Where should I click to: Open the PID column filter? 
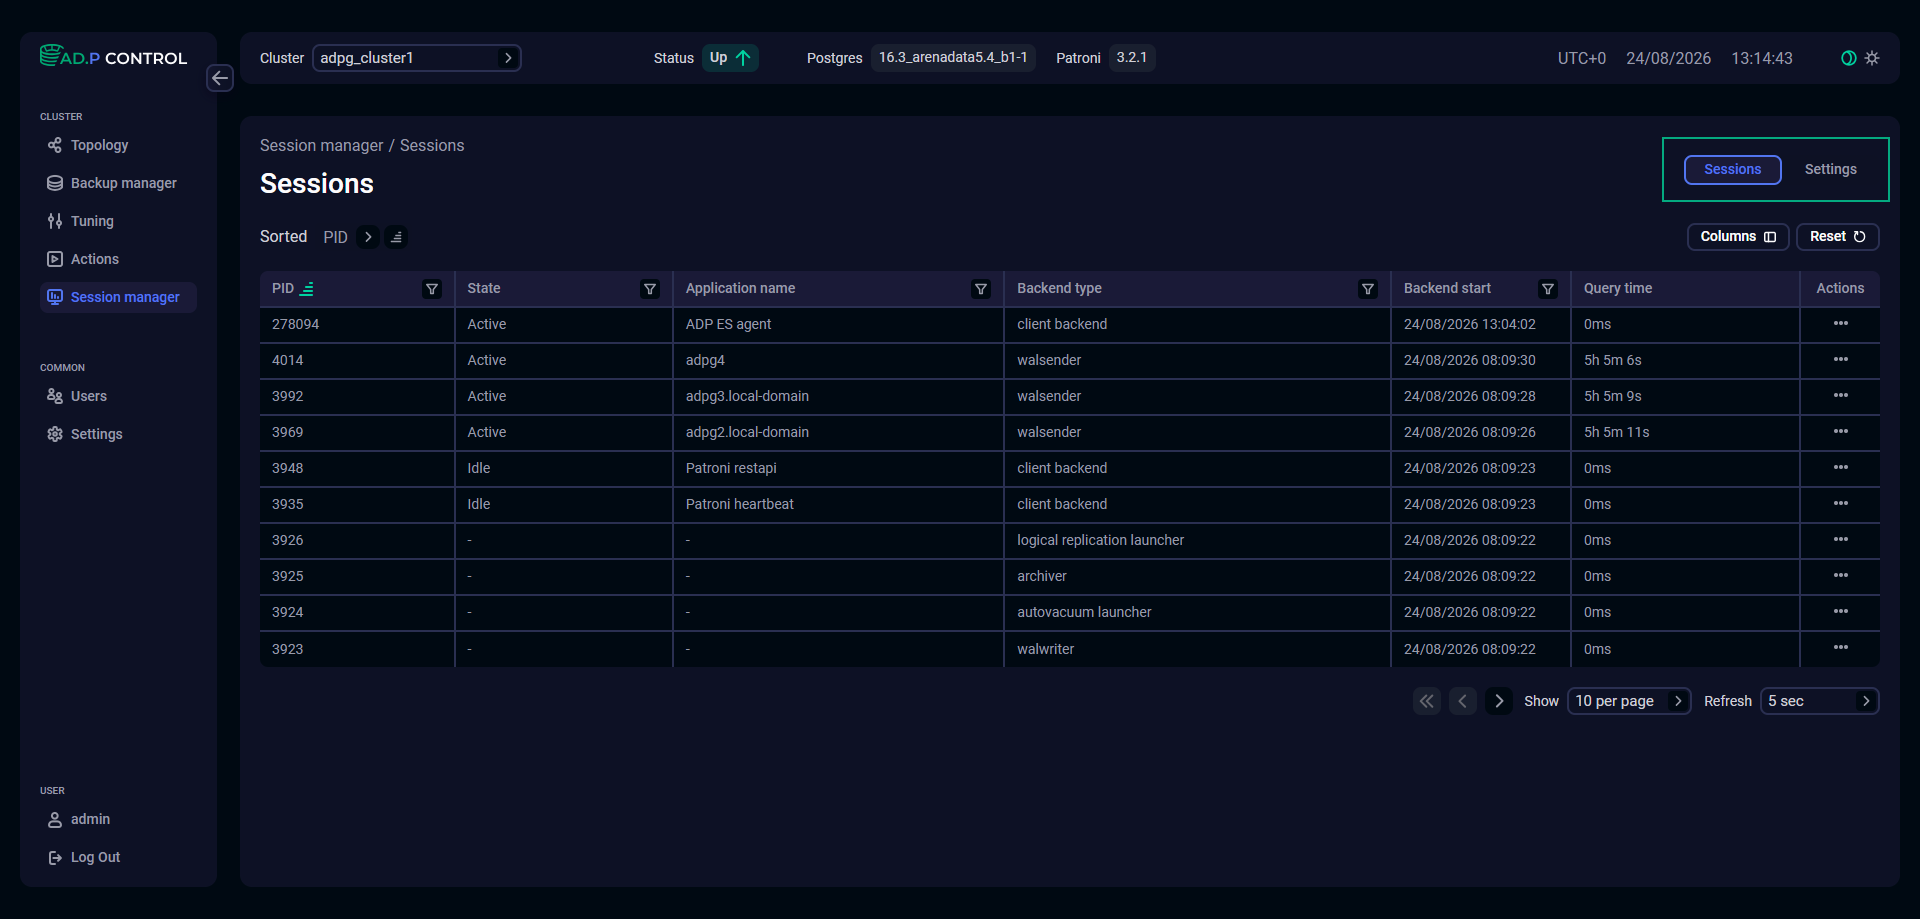click(432, 289)
